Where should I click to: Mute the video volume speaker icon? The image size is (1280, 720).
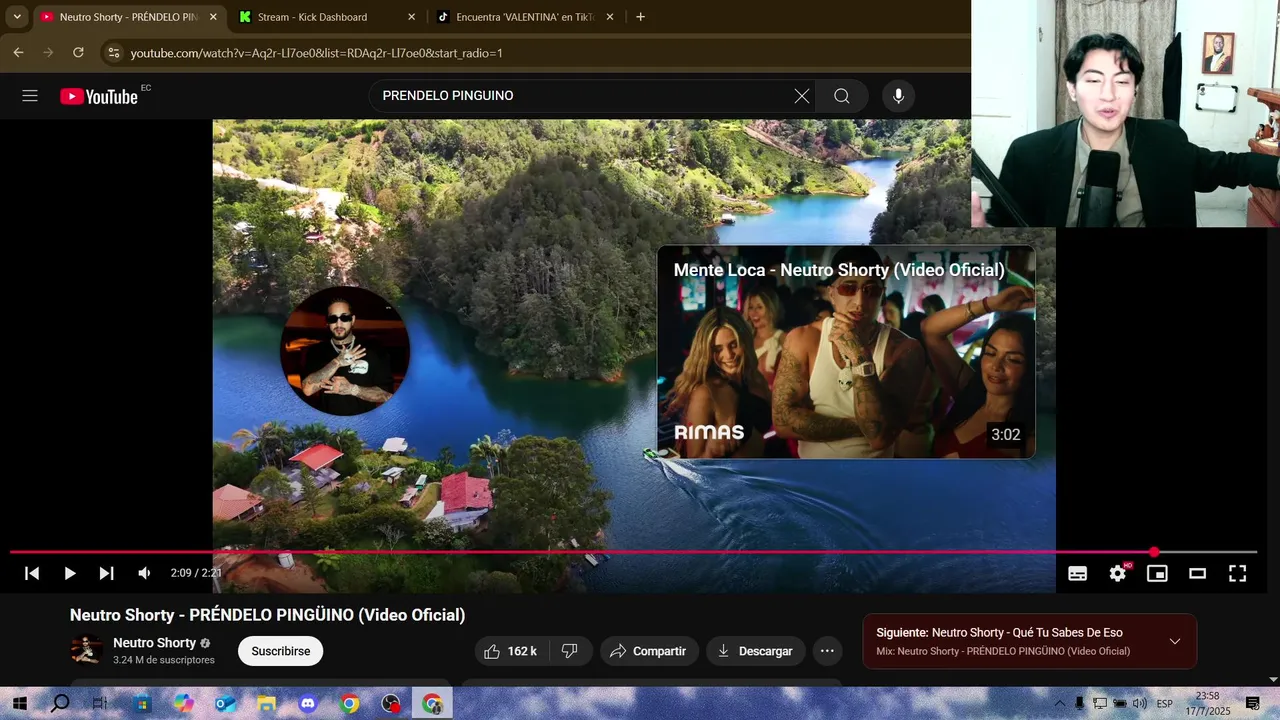pos(144,573)
